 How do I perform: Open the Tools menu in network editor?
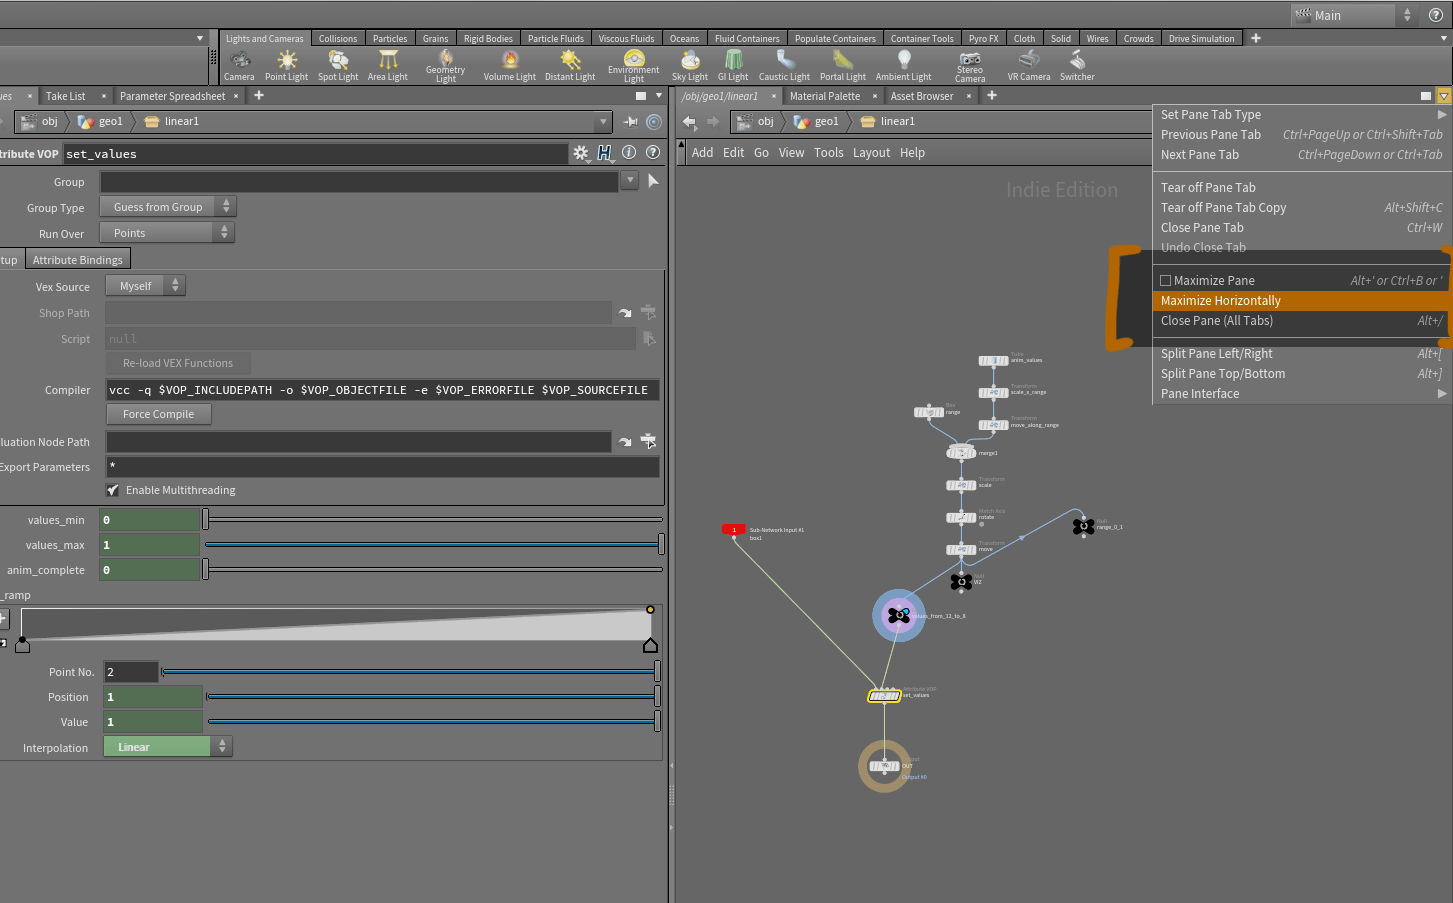(x=828, y=153)
